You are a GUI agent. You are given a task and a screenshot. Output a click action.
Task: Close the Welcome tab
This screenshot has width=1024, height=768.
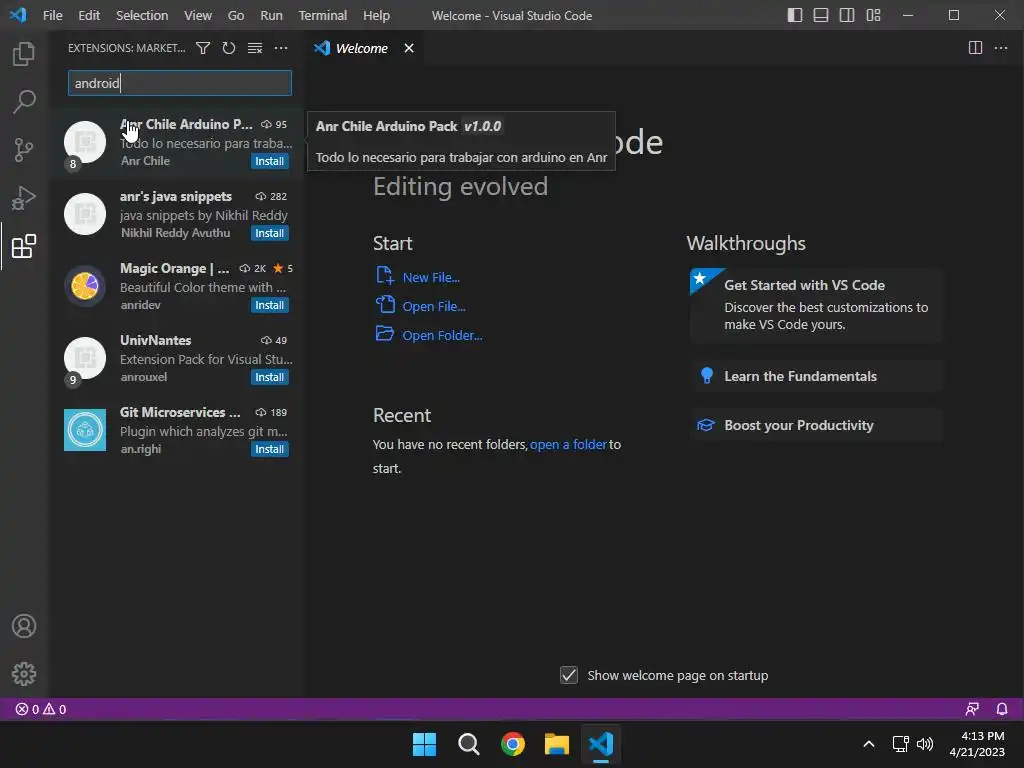point(409,48)
